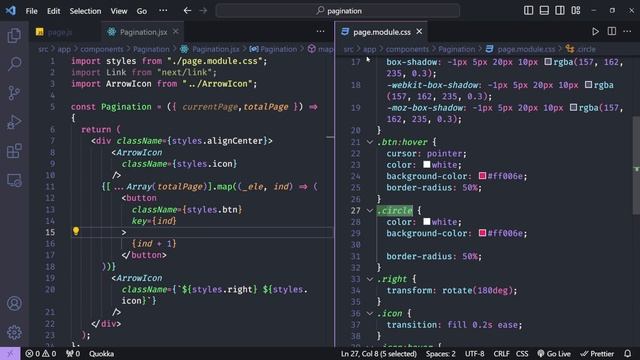
Task: Open the ports indicator in status bar
Action: coord(73,353)
